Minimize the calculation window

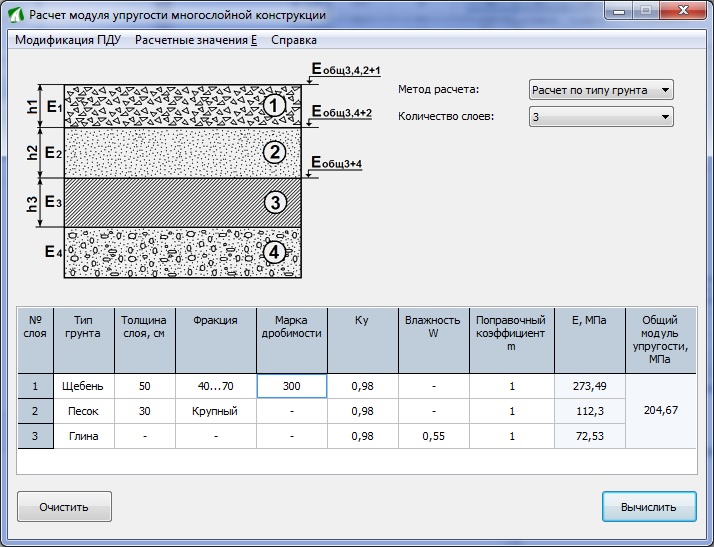click(618, 11)
